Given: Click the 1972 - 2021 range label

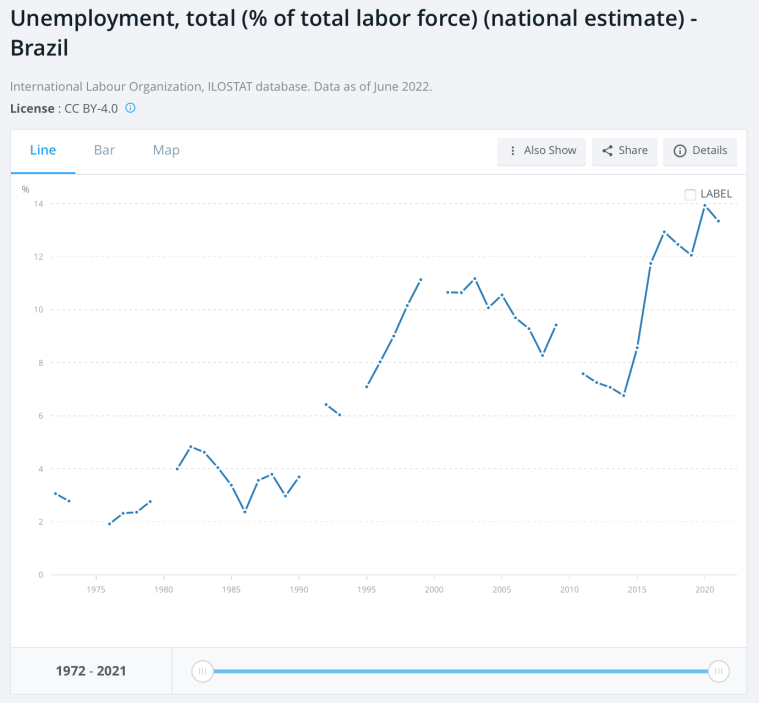Looking at the screenshot, I should click(91, 671).
